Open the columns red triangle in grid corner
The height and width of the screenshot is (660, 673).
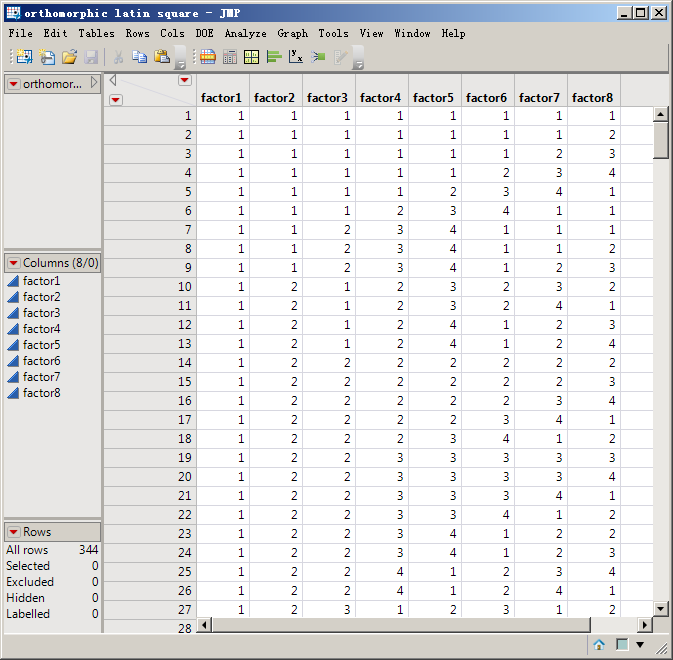(185, 80)
